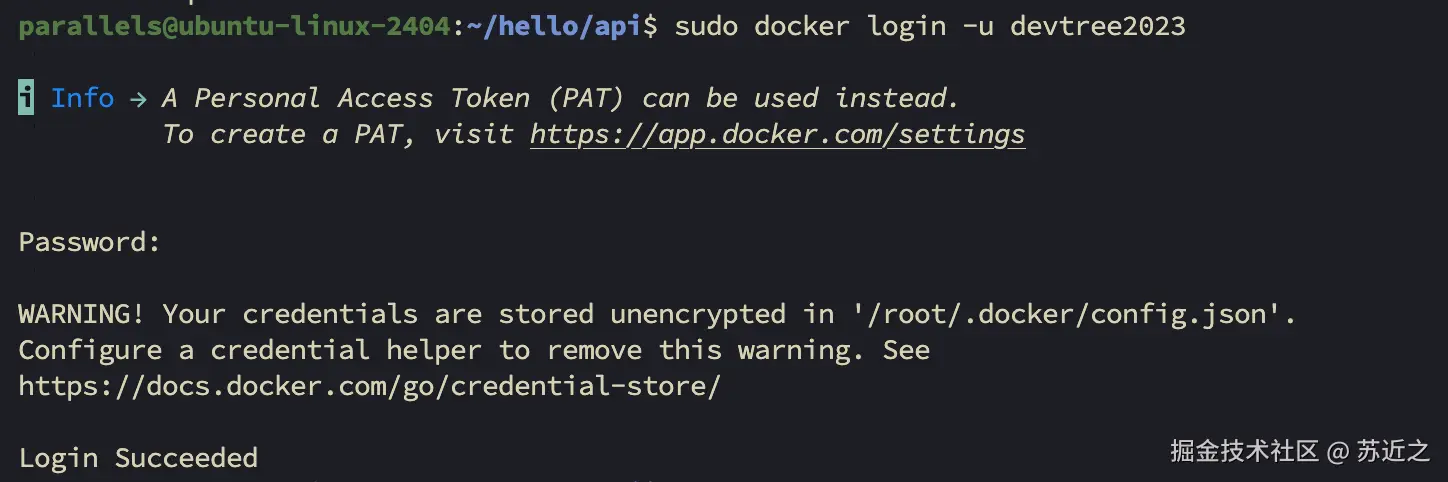Open the docs.docker.com credential-store URL

[369, 386]
